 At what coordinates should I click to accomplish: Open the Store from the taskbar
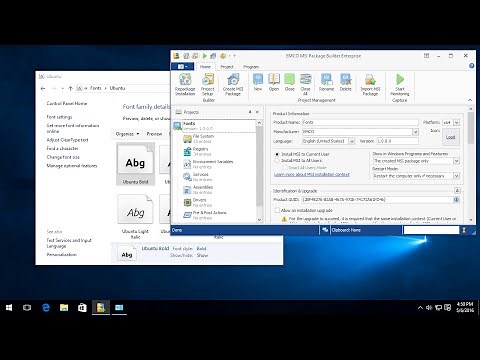point(82,307)
